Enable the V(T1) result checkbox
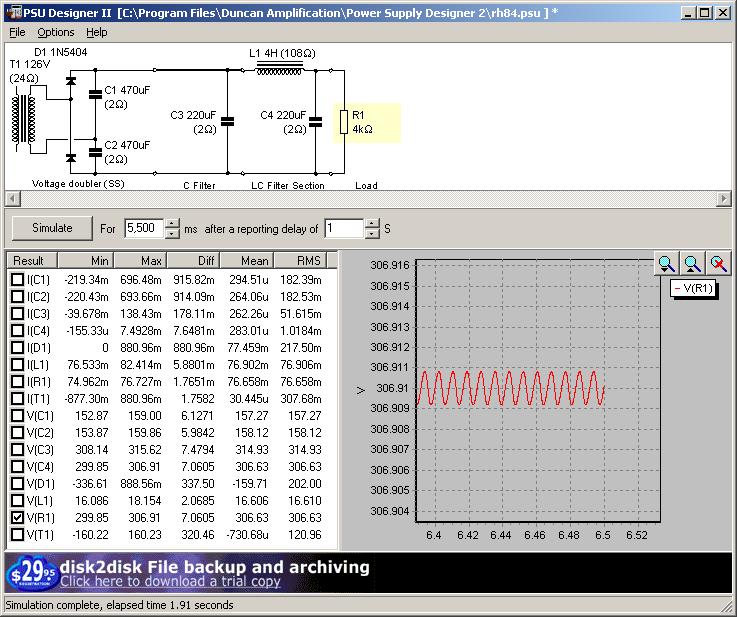Image resolution: width=737 pixels, height=617 pixels. coord(17,534)
